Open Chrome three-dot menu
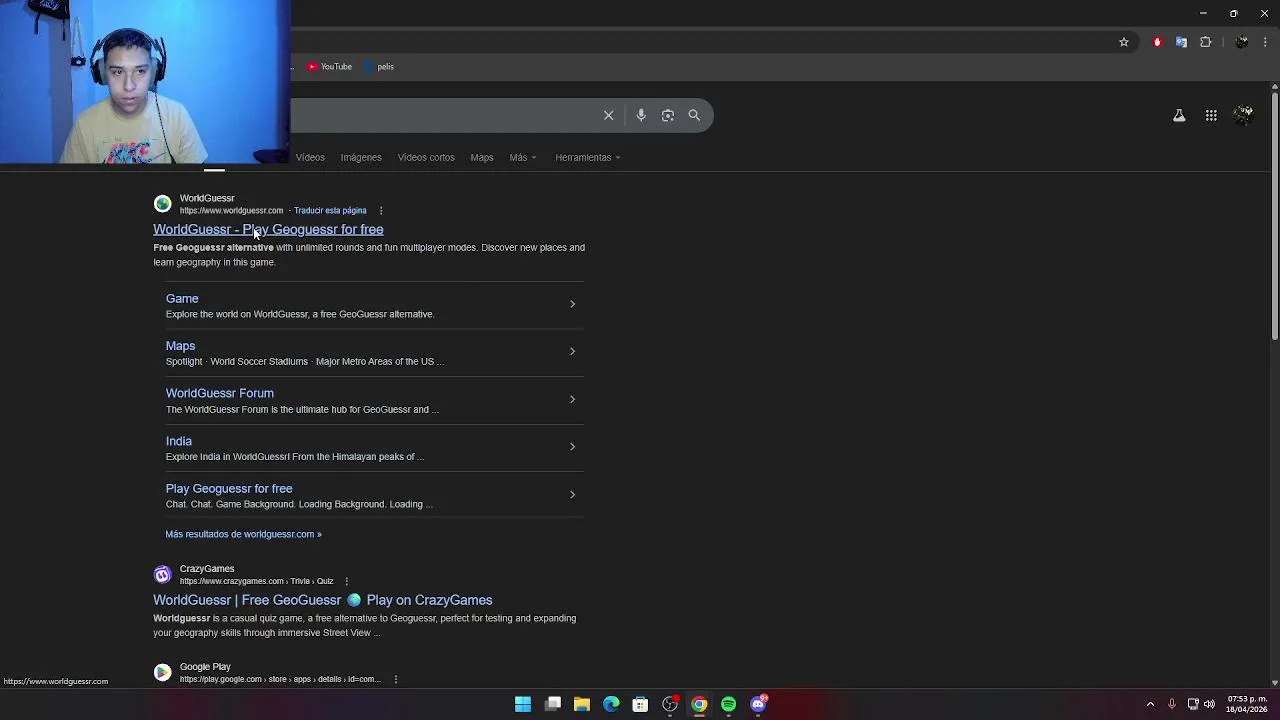 point(1265,42)
